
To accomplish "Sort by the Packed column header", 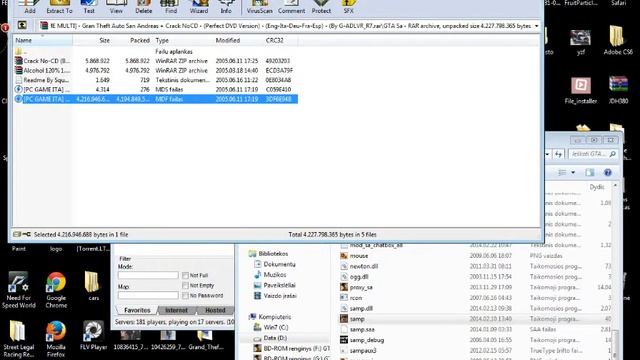I will click(x=132, y=40).
